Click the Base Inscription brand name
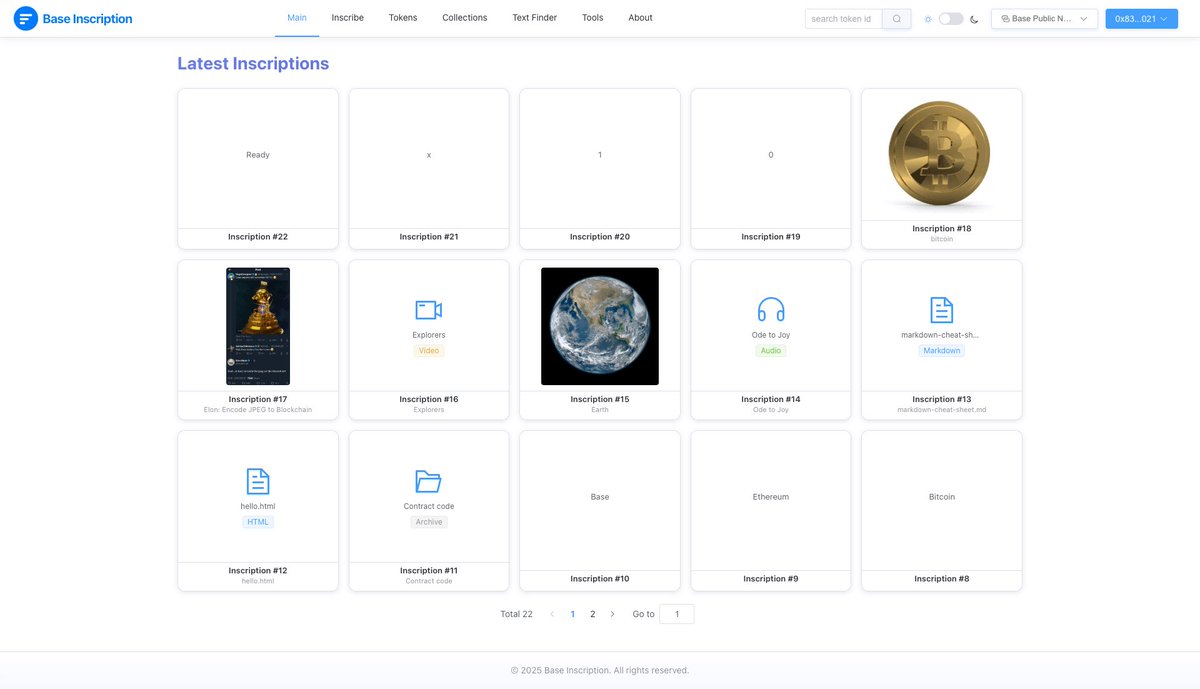This screenshot has height=689, width=1200. (87, 19)
